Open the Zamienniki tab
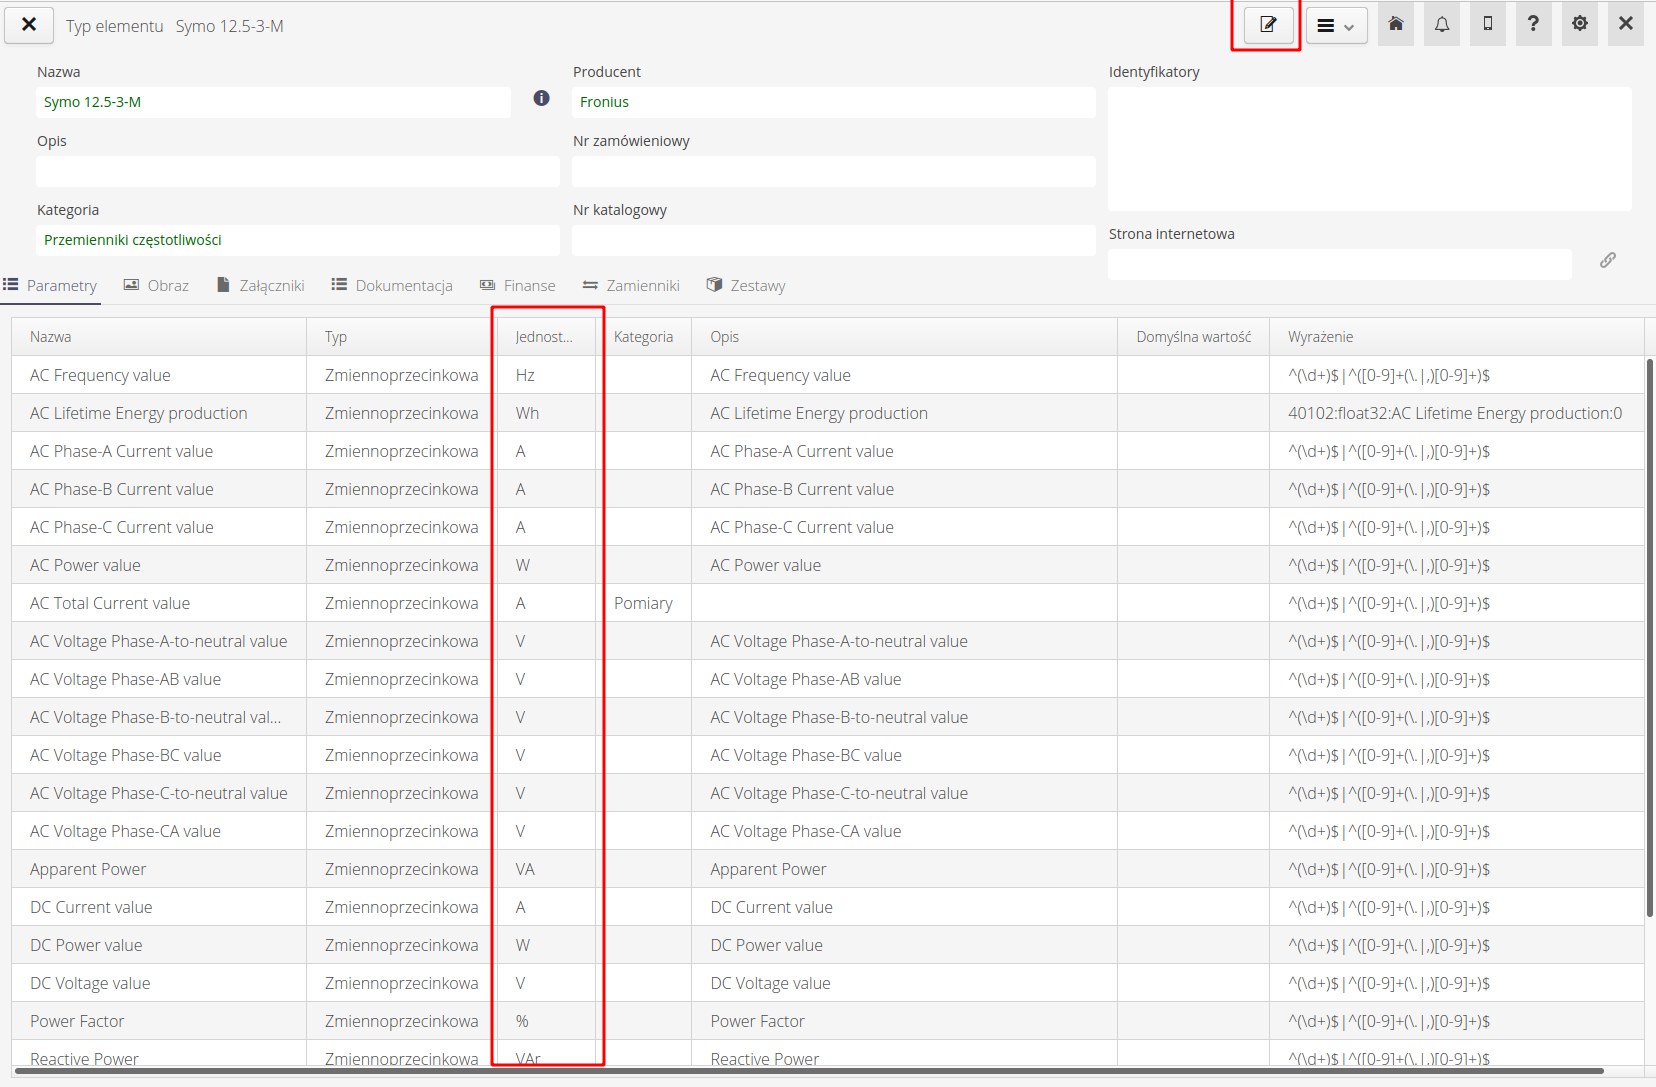Screen dimensions: 1656x1087 coord(632,286)
